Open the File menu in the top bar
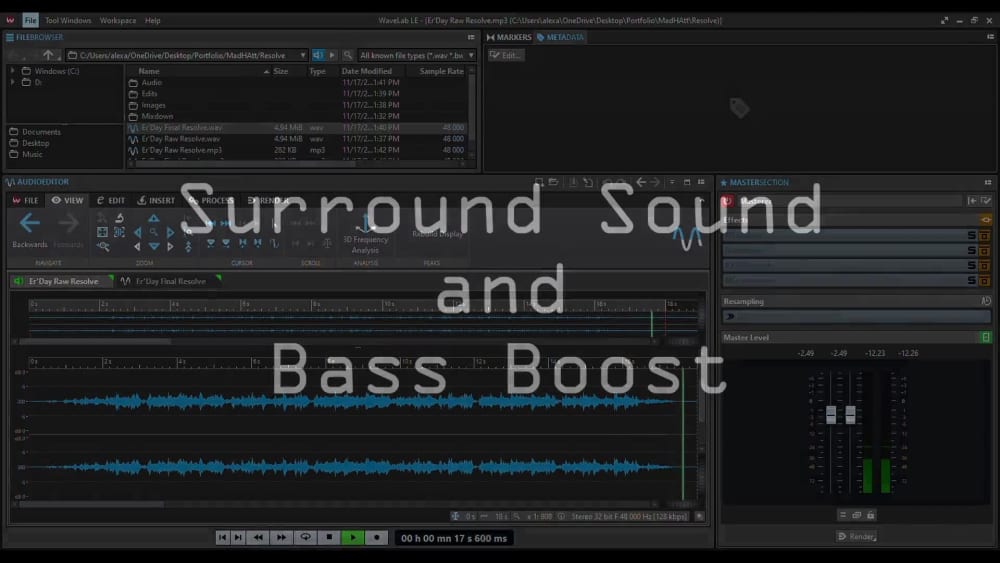The height and width of the screenshot is (563, 1000). click(30, 20)
